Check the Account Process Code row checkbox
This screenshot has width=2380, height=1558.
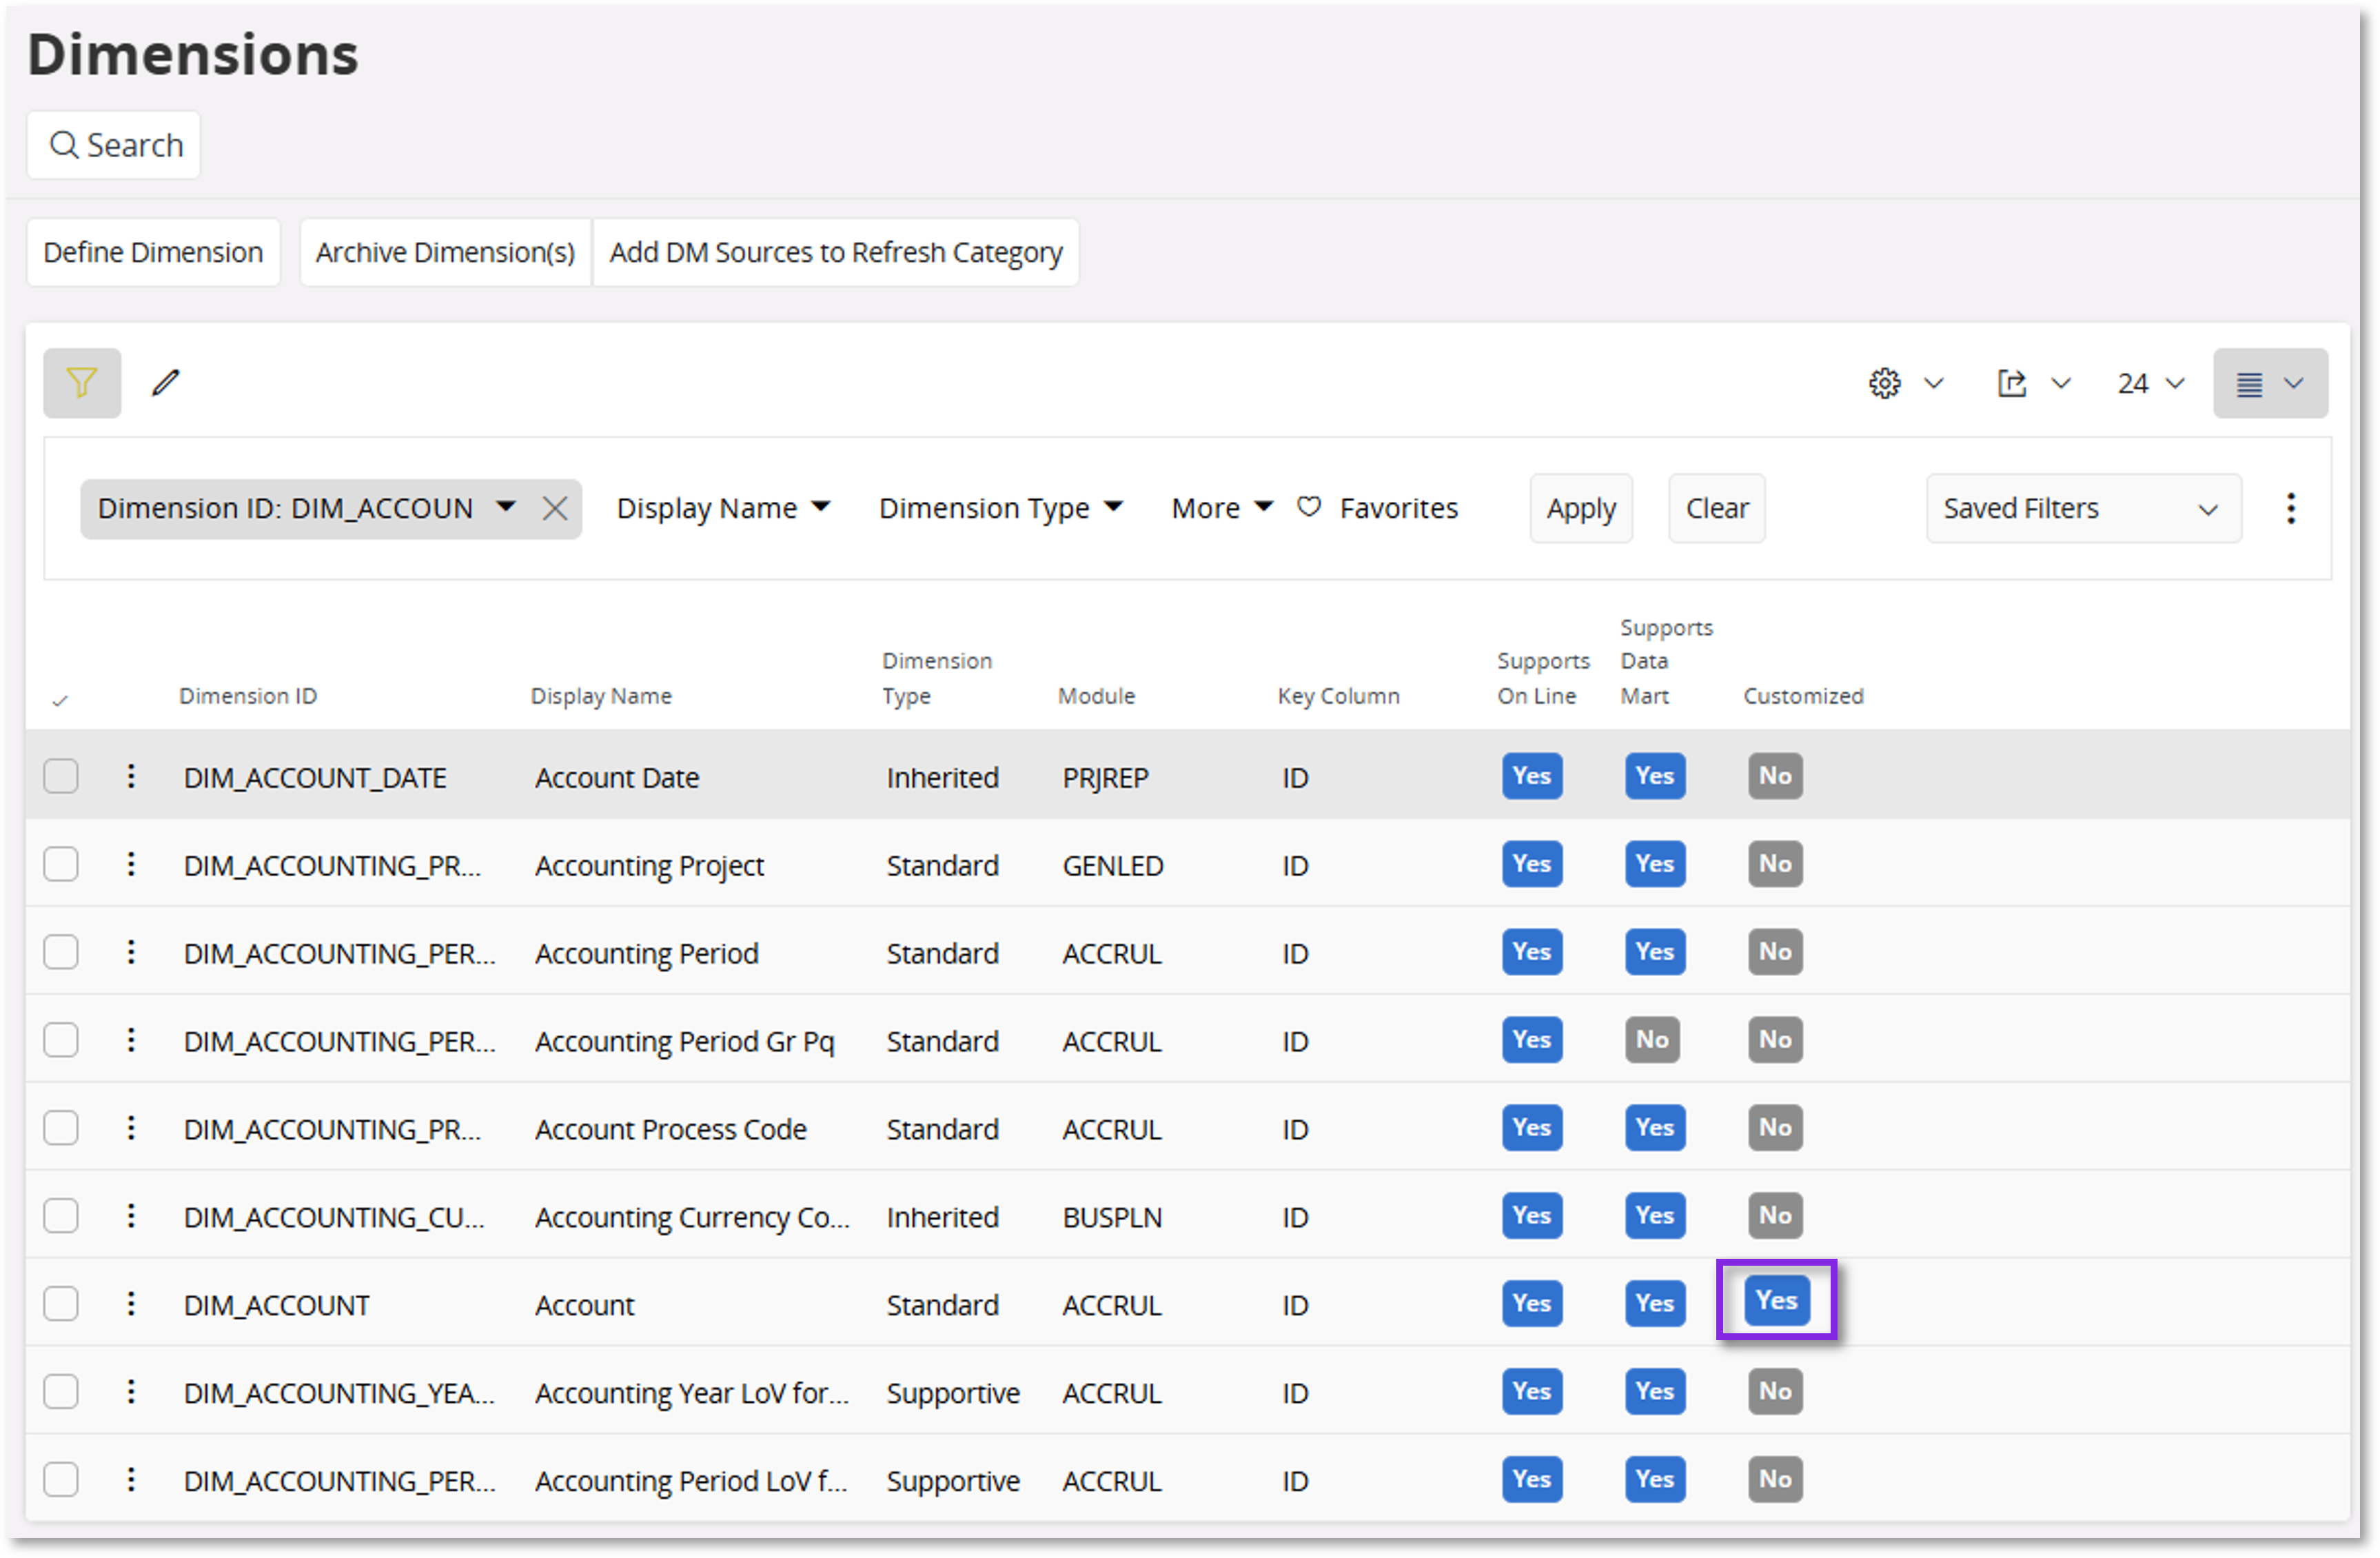tap(61, 1129)
